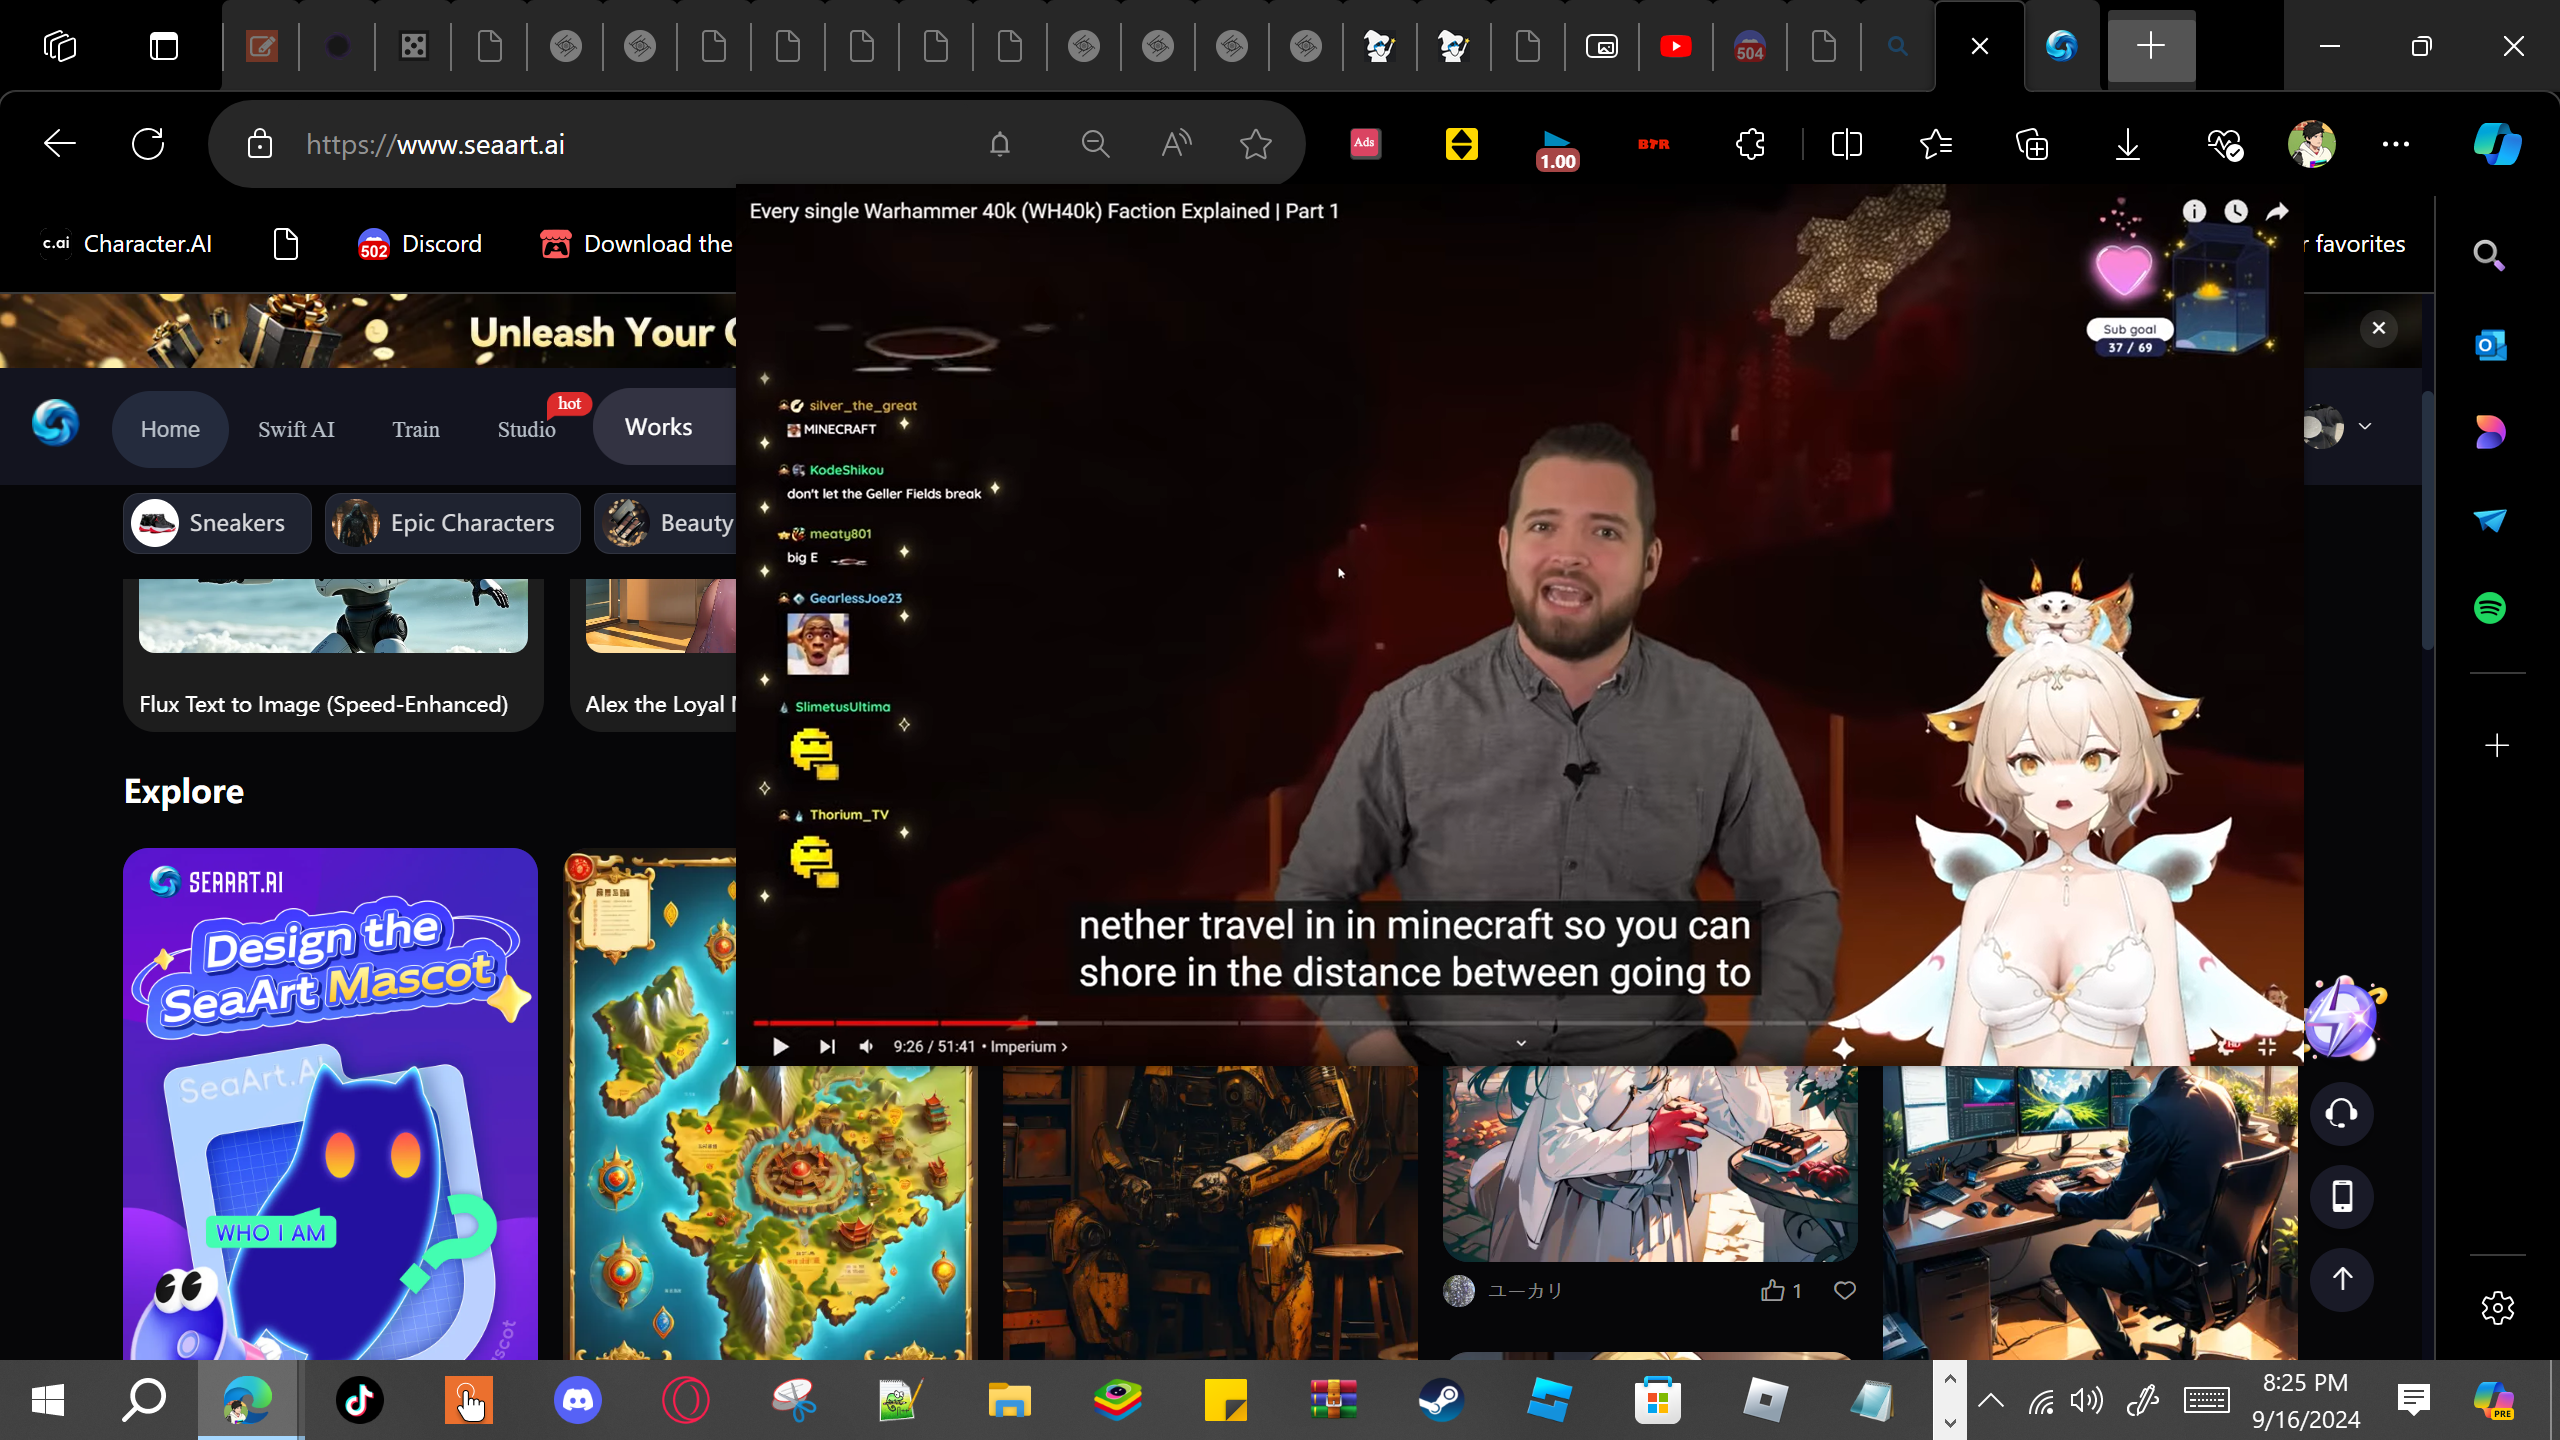Open the Edge tab actions menu

pos(164,46)
